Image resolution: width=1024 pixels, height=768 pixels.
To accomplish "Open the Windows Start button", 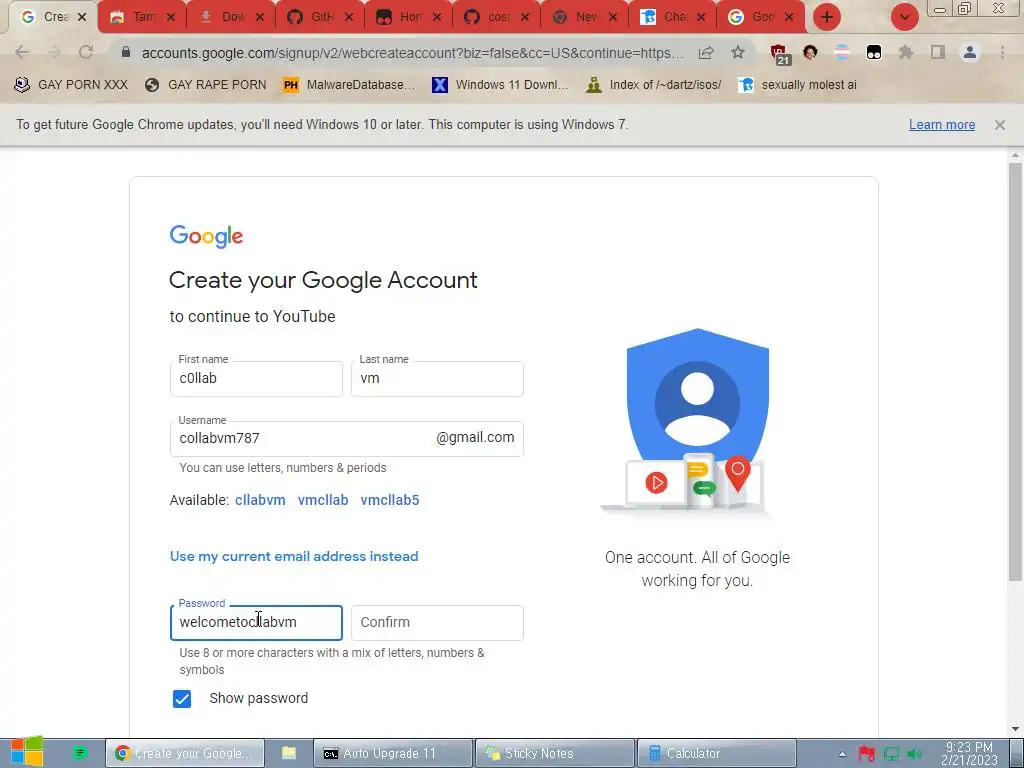I will (x=26, y=752).
